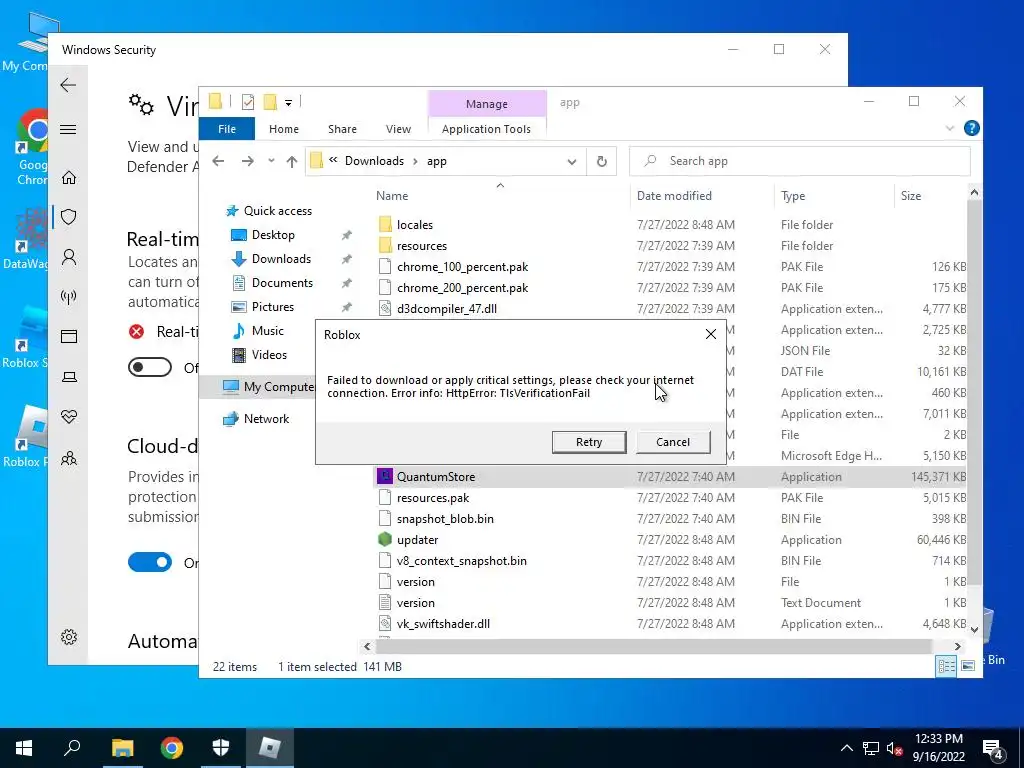Image resolution: width=1024 pixels, height=768 pixels.
Task: Select Videos in navigation pane
Action: [269, 355]
